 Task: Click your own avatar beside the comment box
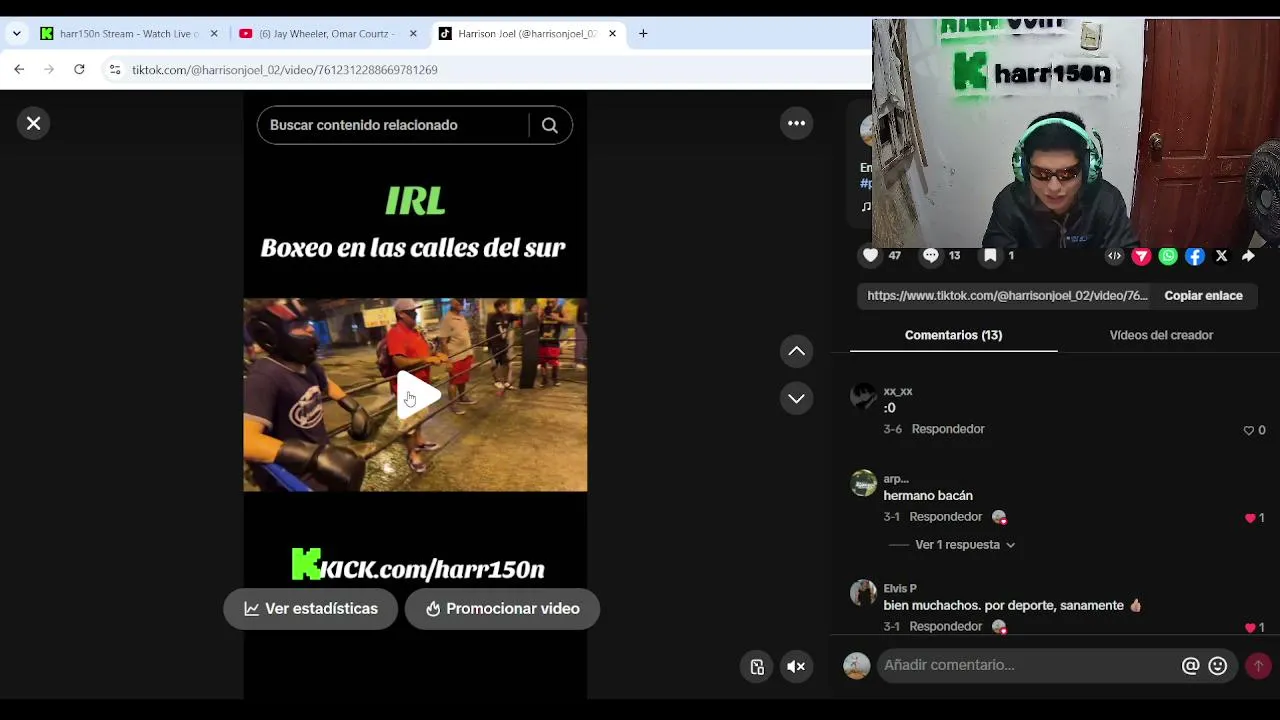(857, 666)
